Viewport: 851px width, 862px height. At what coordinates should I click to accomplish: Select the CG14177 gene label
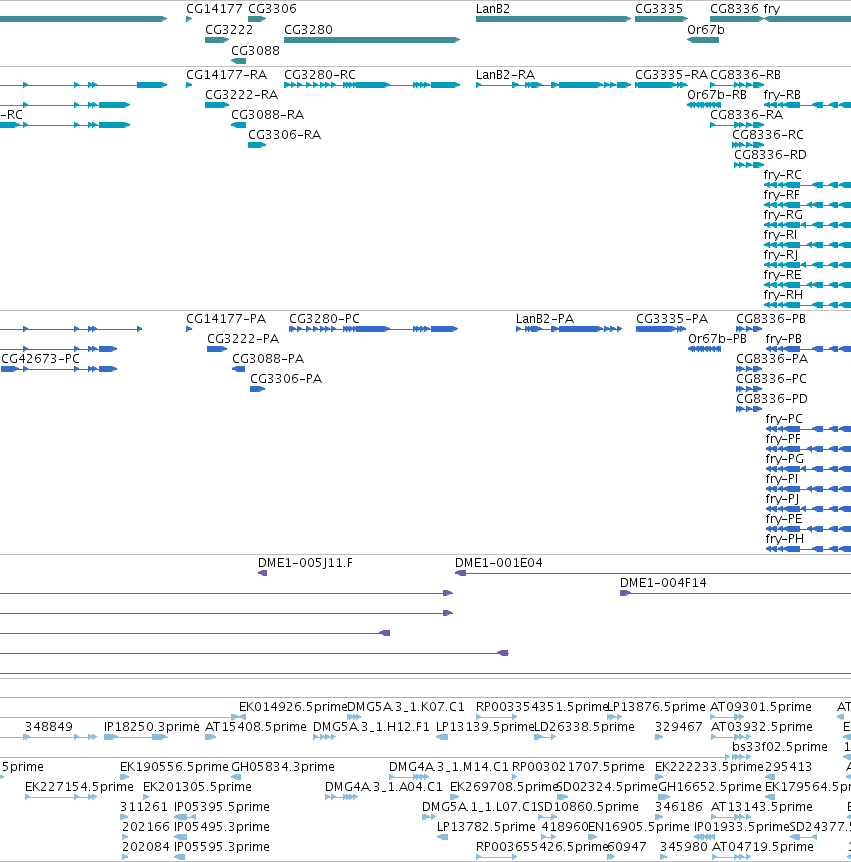point(214,9)
